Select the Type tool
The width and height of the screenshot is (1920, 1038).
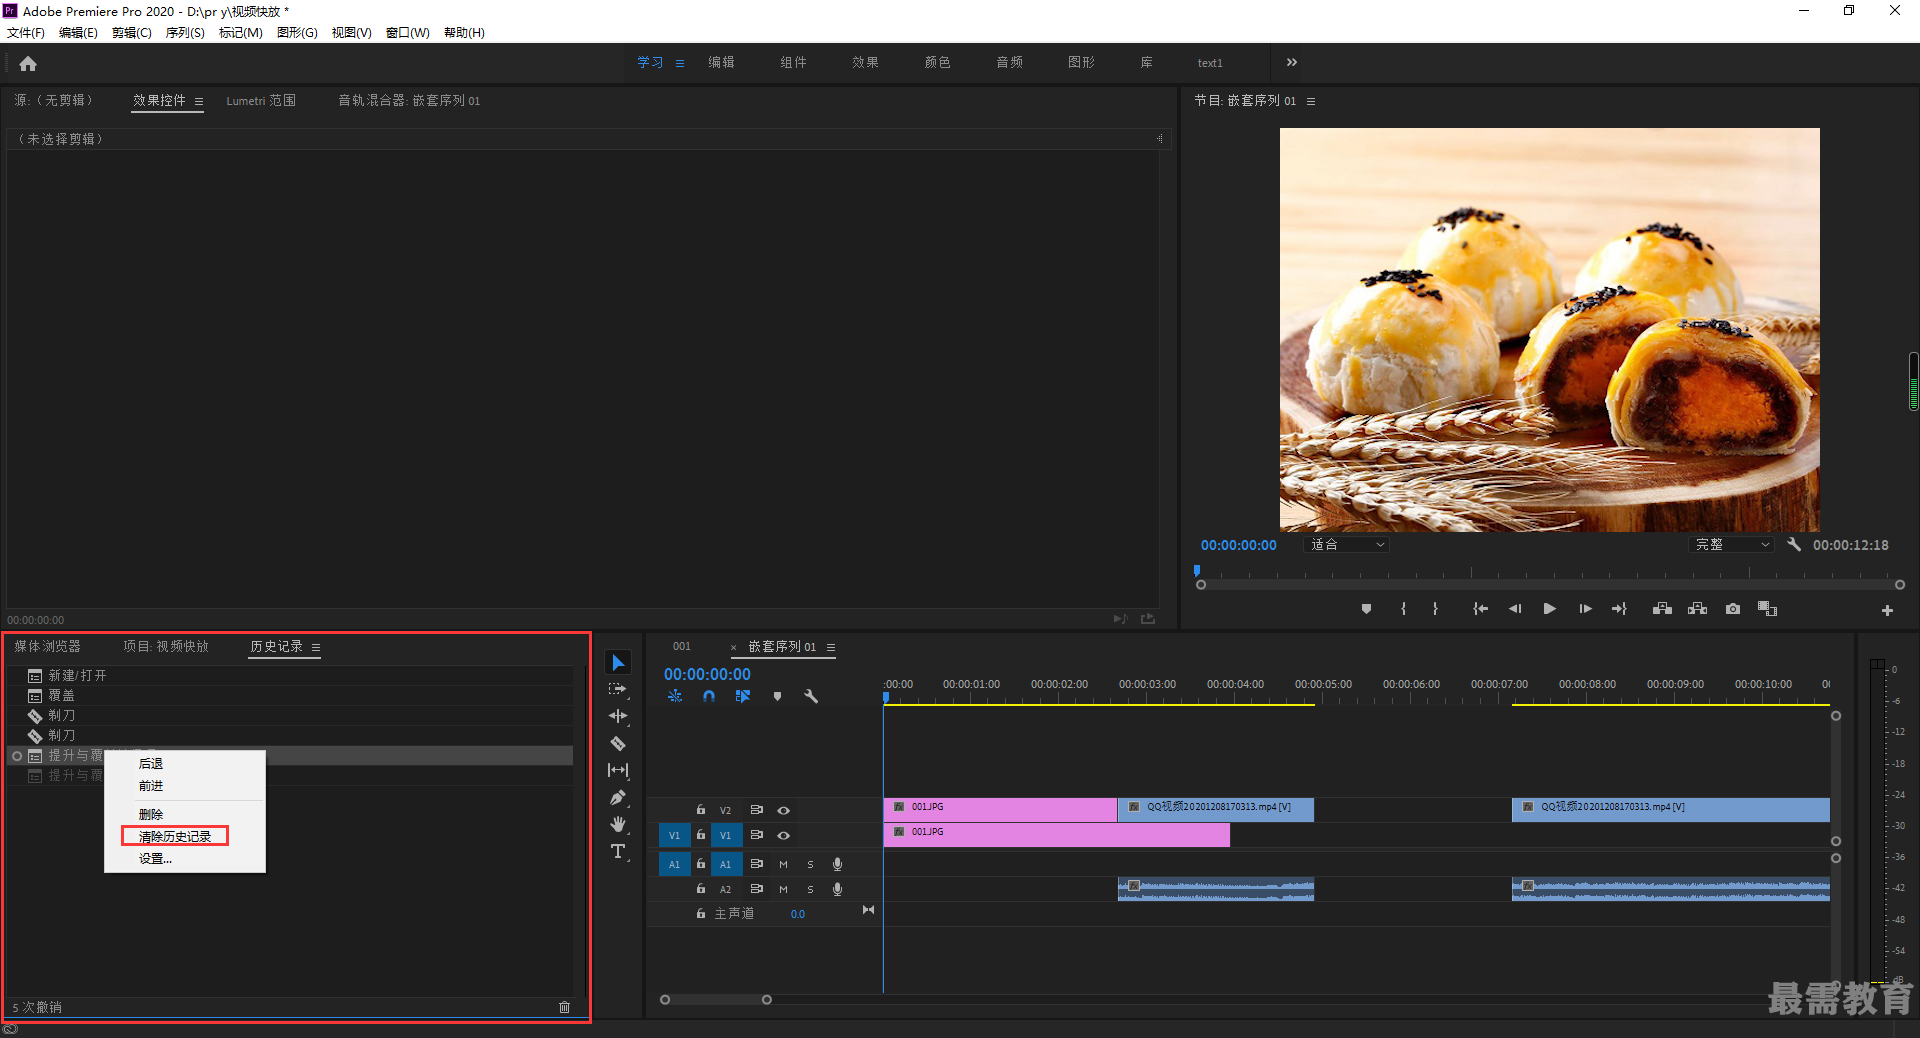(x=618, y=851)
